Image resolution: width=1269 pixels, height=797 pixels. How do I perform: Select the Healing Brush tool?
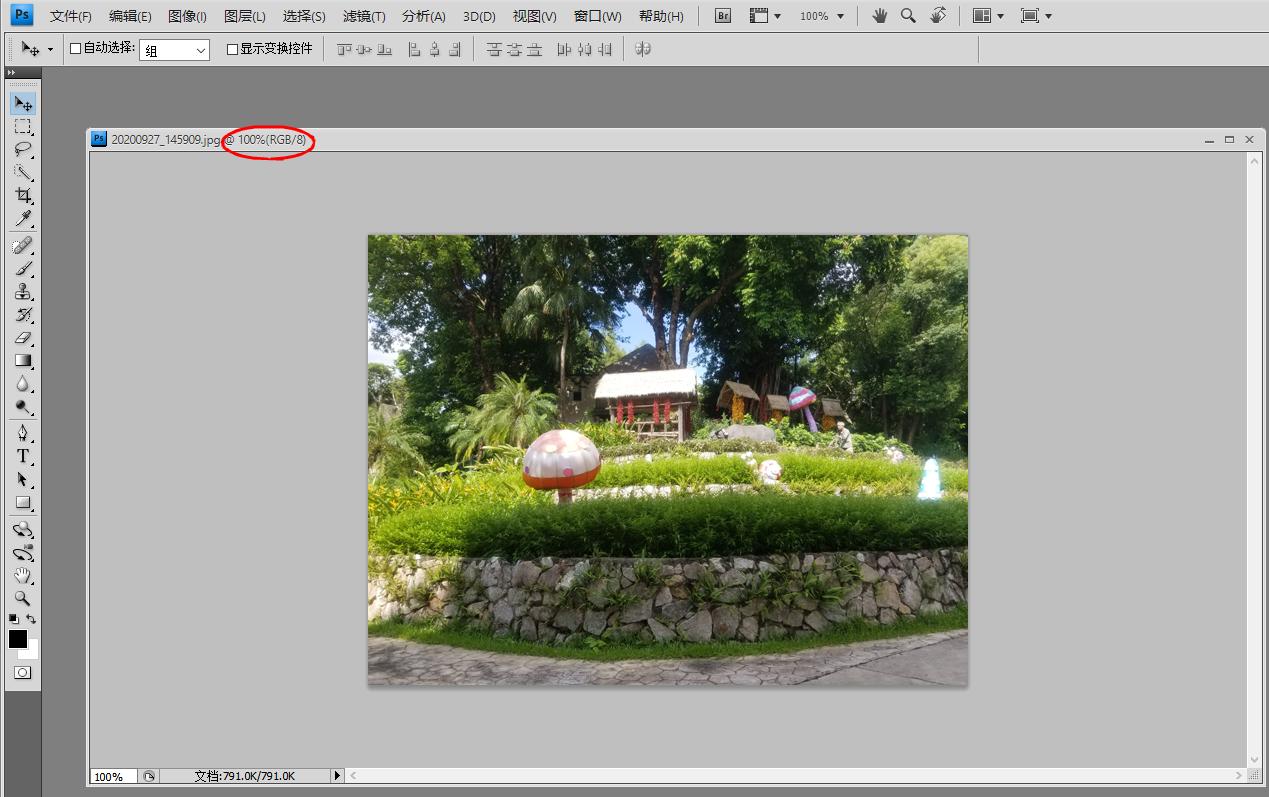23,246
